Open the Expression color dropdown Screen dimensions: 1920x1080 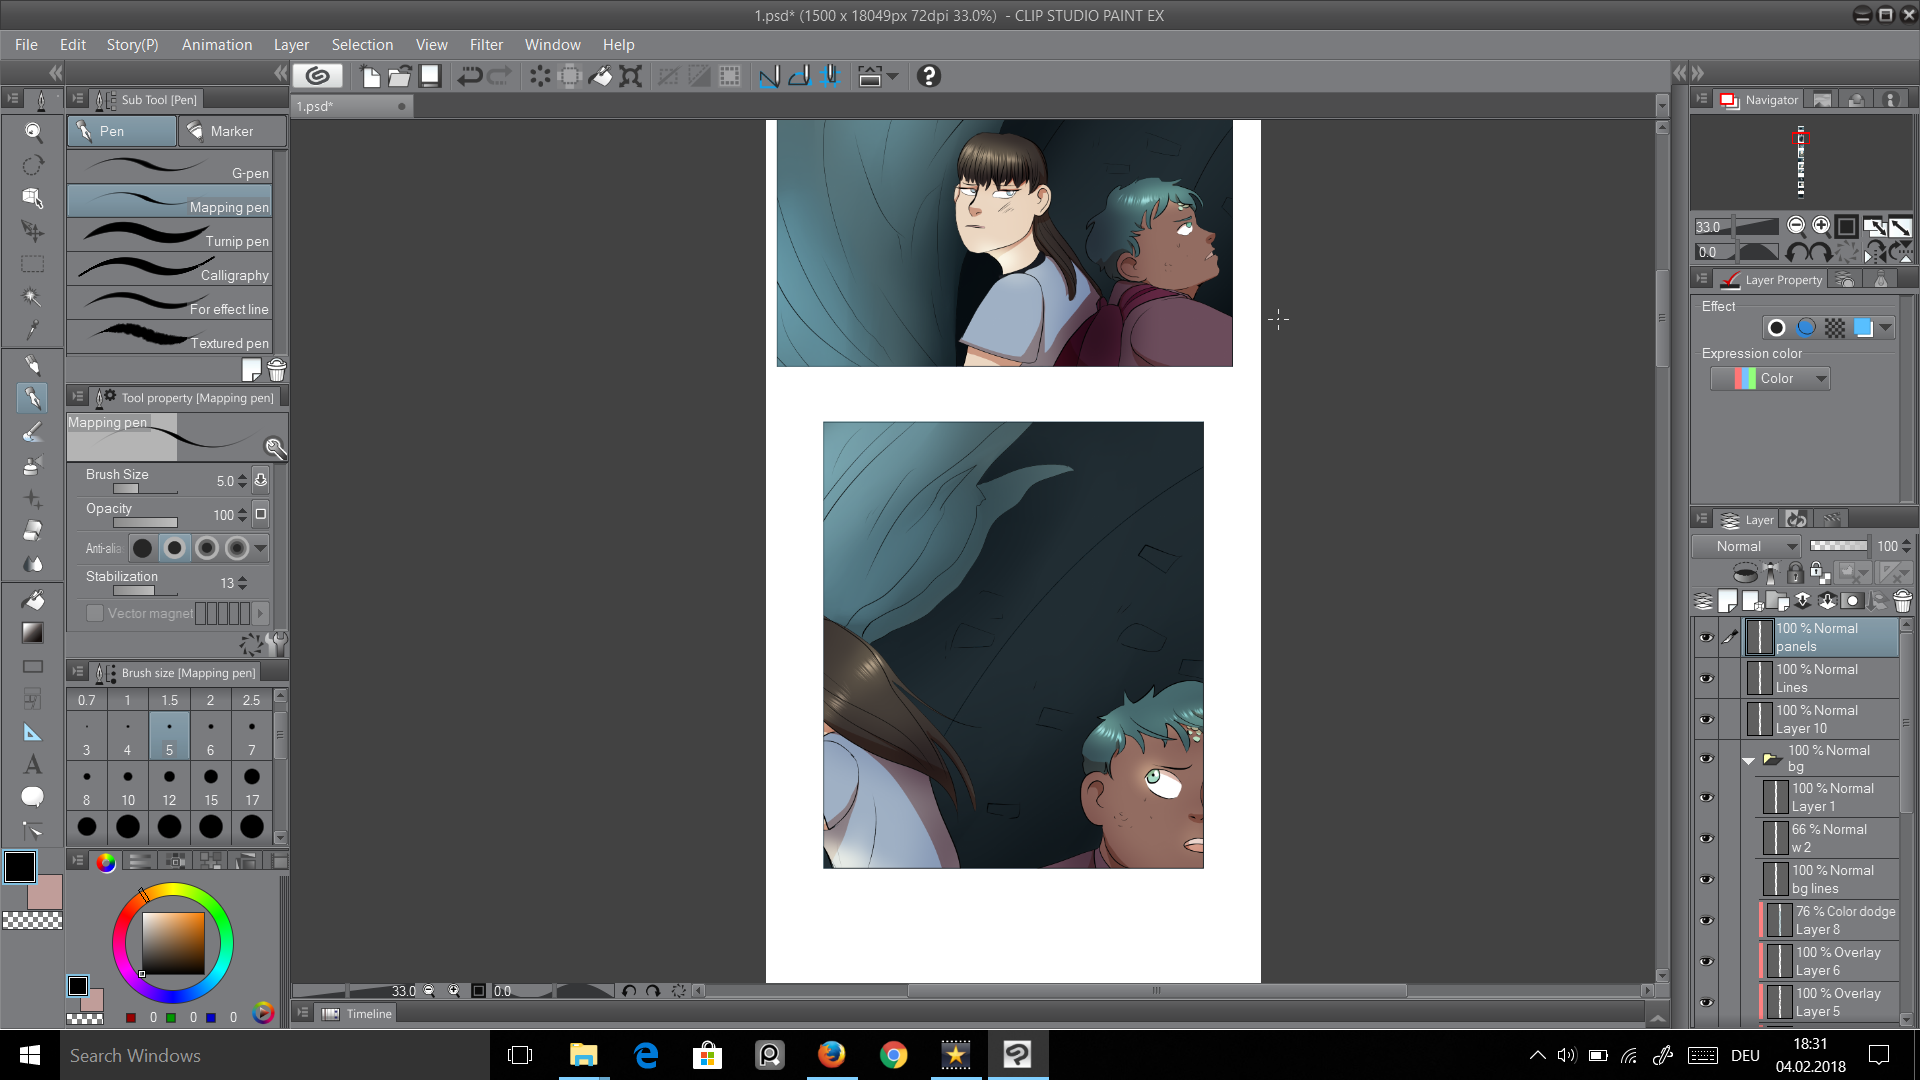click(x=1770, y=378)
